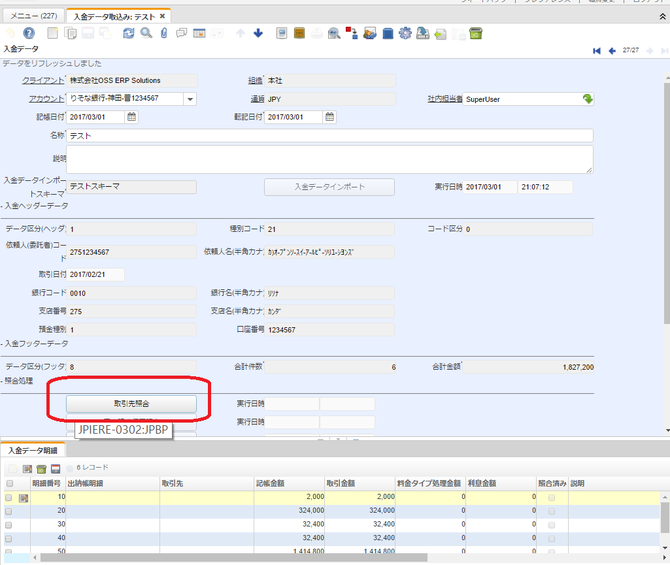Open the SuperUser green lookup icon
This screenshot has height=565, width=670.
click(x=588, y=99)
